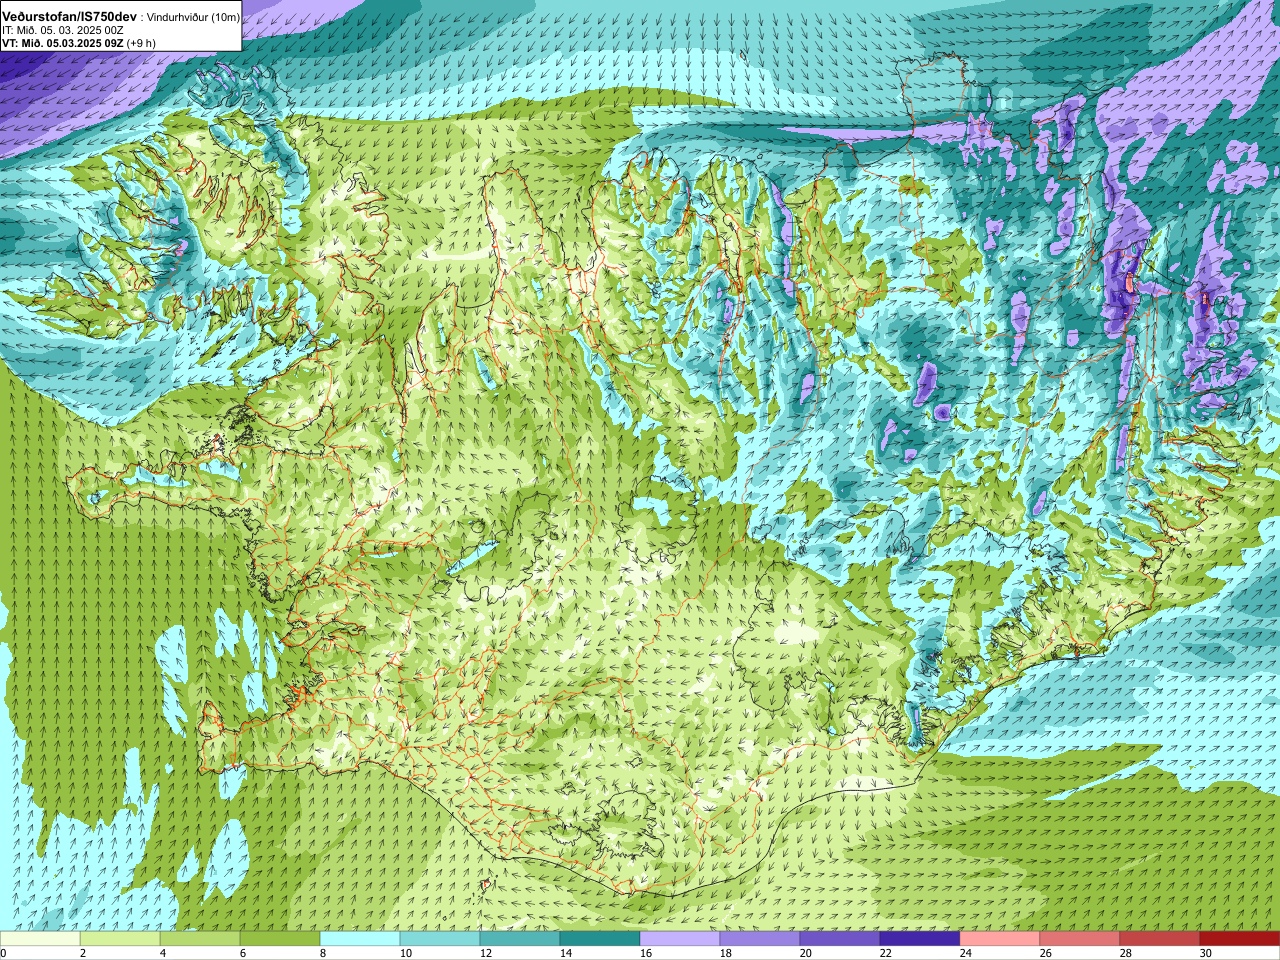Image resolution: width=1280 pixels, height=960 pixels.
Task: Click the legend scale number 2
Action: coord(83,953)
